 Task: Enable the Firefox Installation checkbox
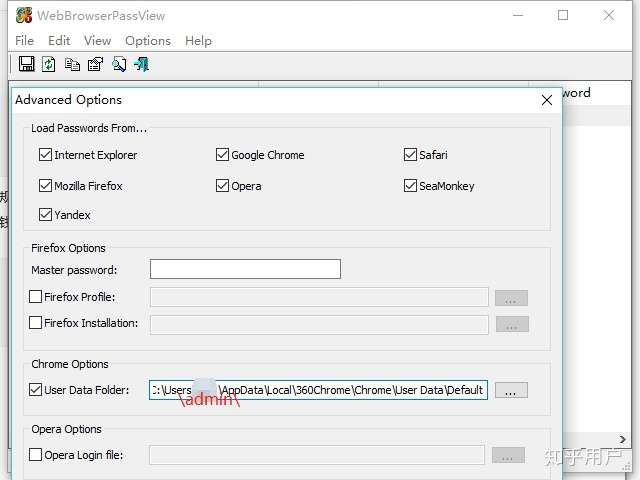point(36,322)
